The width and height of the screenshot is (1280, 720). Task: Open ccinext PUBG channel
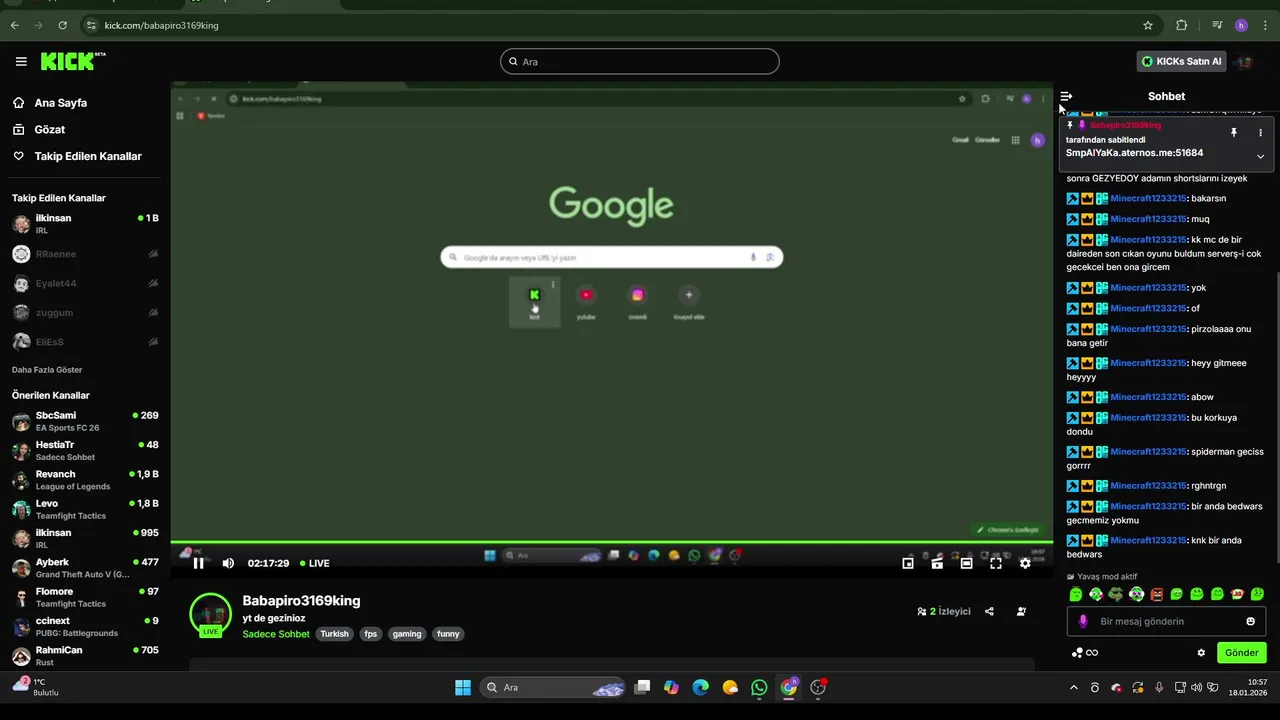coord(85,626)
